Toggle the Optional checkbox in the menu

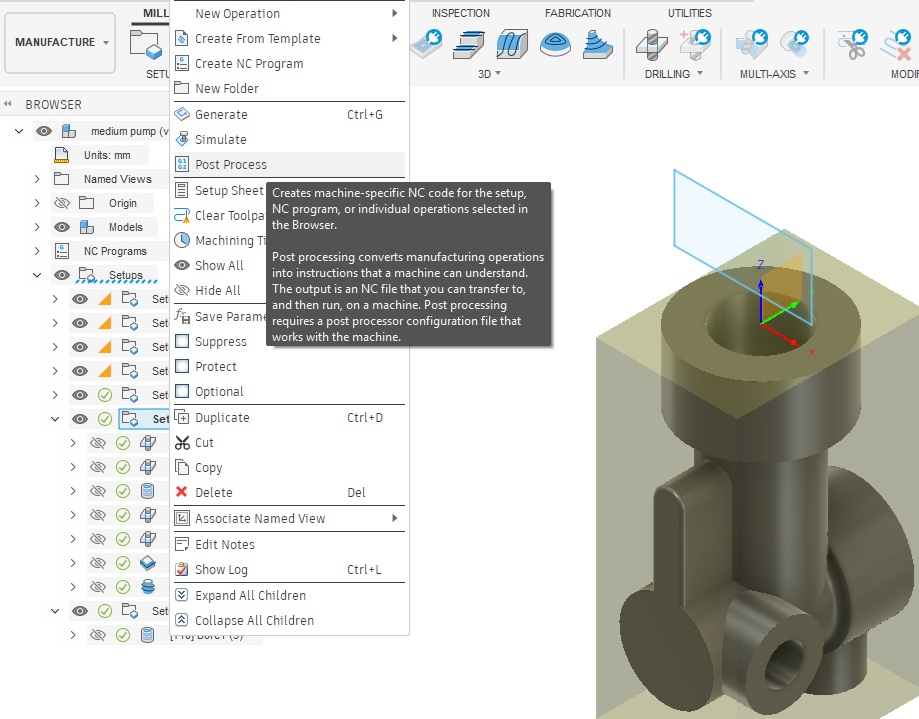(x=182, y=392)
